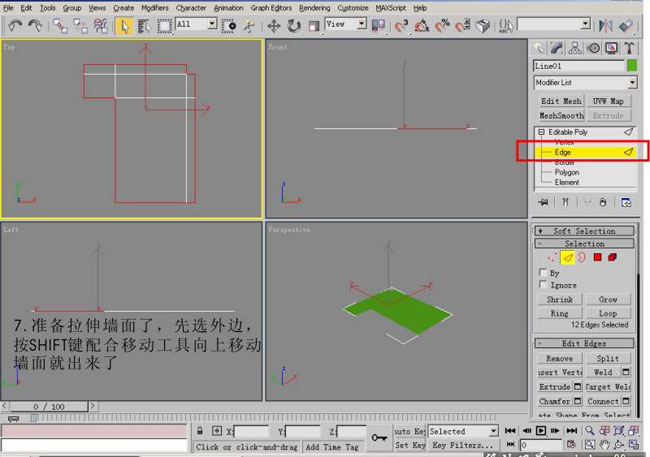The height and width of the screenshot is (457, 650).
Task: Select Border mode in Selection rollout
Action: (582, 258)
